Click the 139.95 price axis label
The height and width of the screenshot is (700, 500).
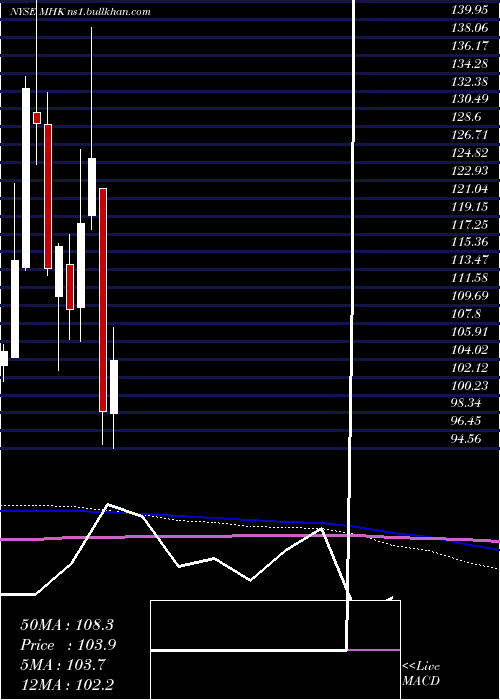pyautogui.click(x=468, y=11)
